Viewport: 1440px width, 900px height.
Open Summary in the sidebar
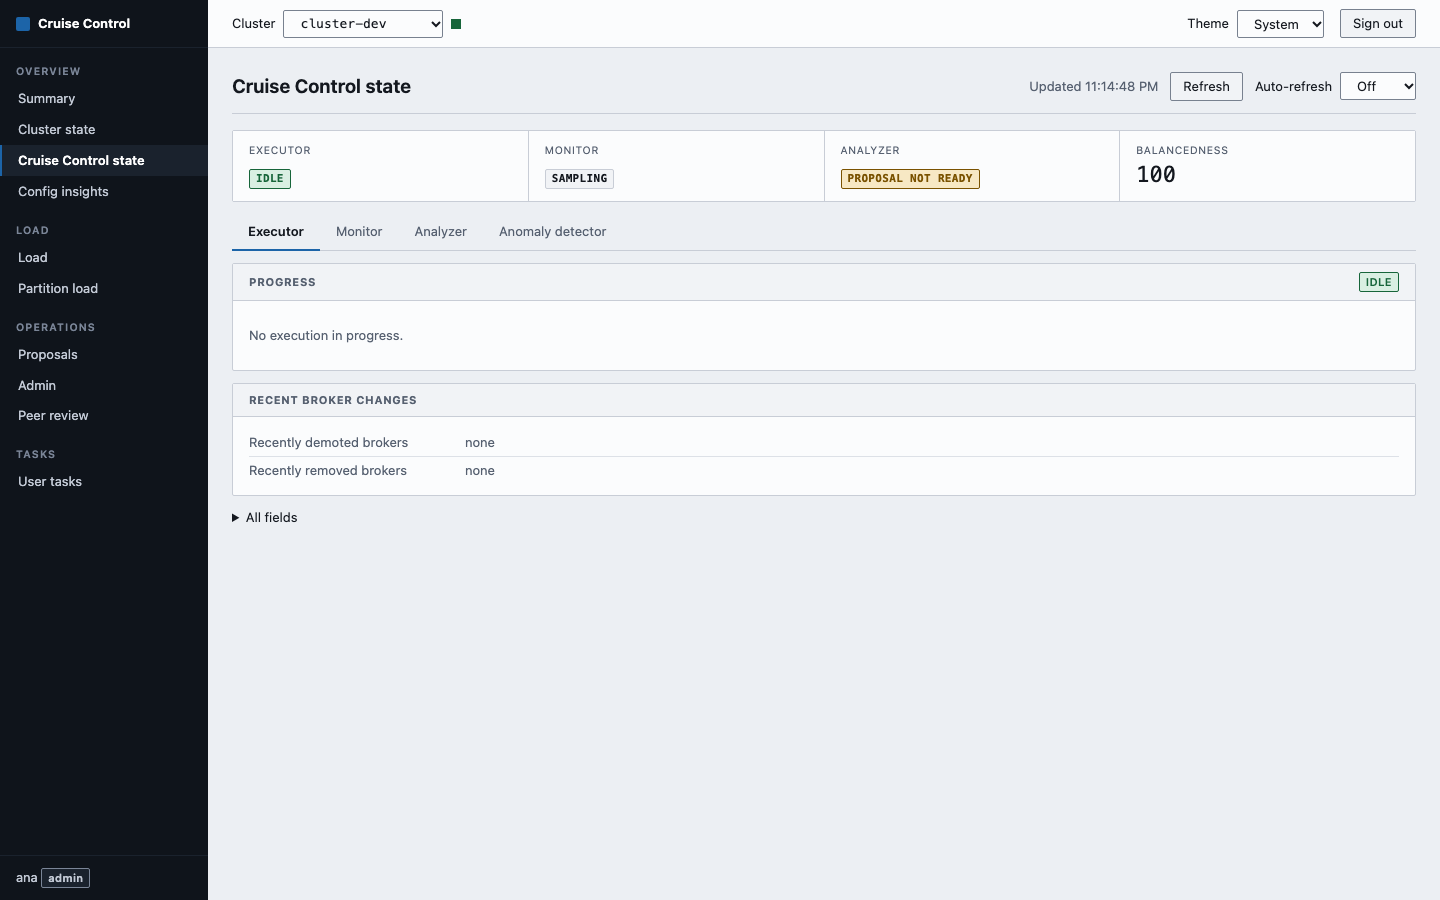(104, 99)
